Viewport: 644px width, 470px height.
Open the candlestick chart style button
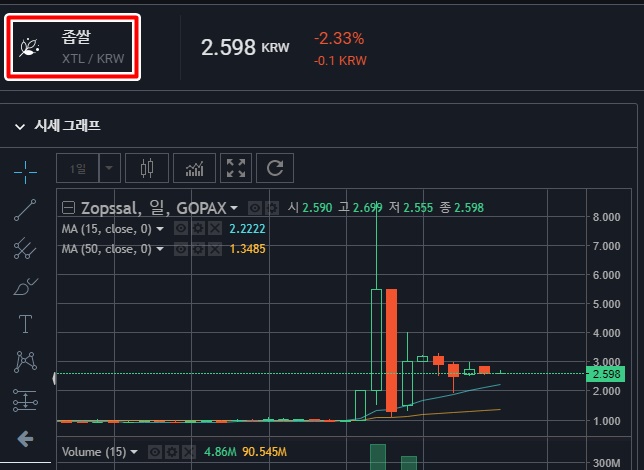pos(147,168)
